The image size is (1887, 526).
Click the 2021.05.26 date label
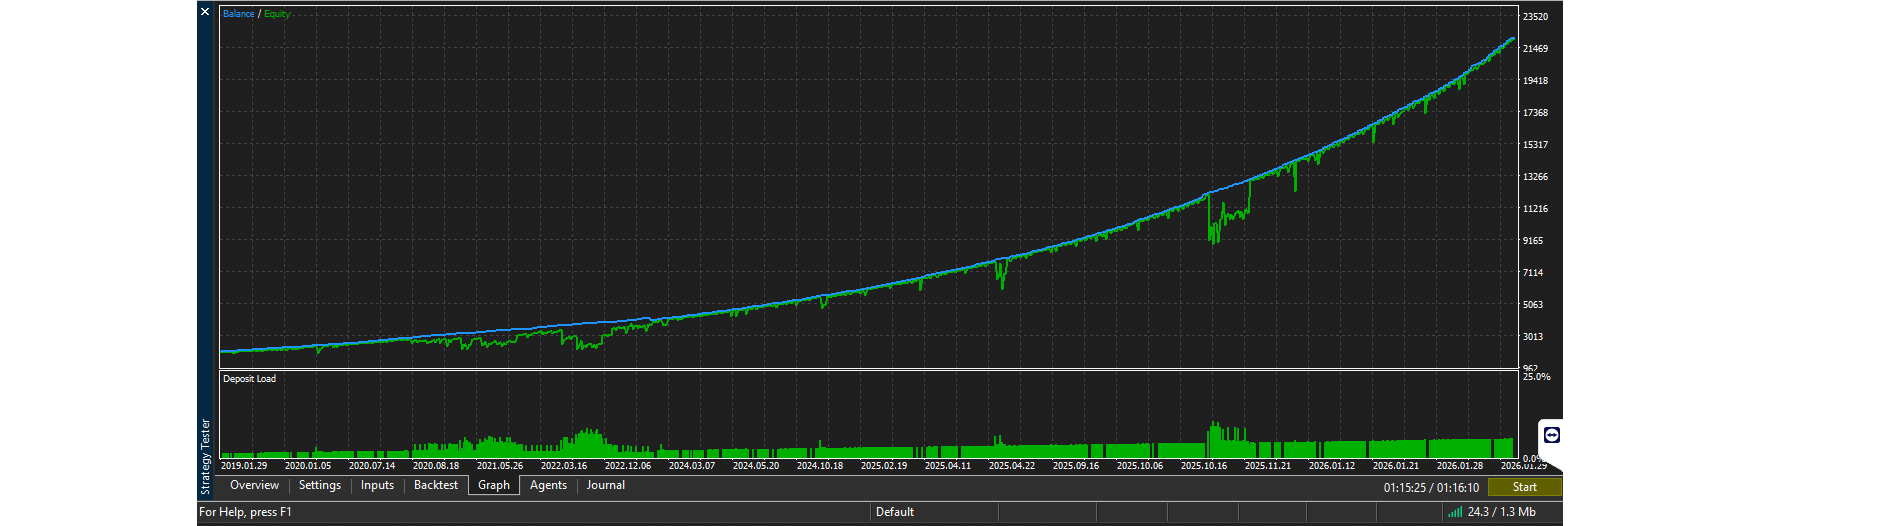tap(500, 466)
